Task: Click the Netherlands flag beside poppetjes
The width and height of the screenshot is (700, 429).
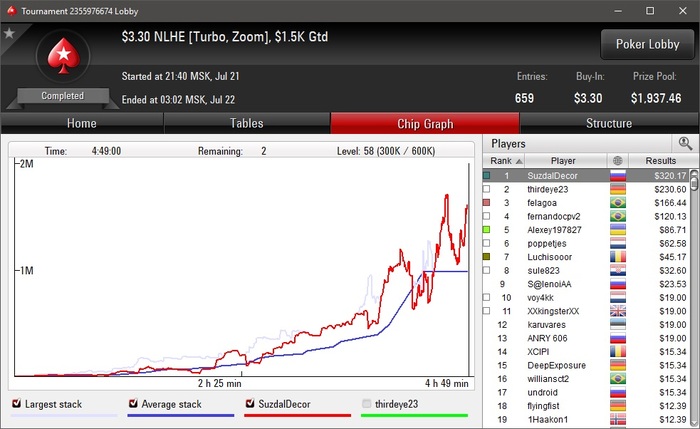Action: 618,243
